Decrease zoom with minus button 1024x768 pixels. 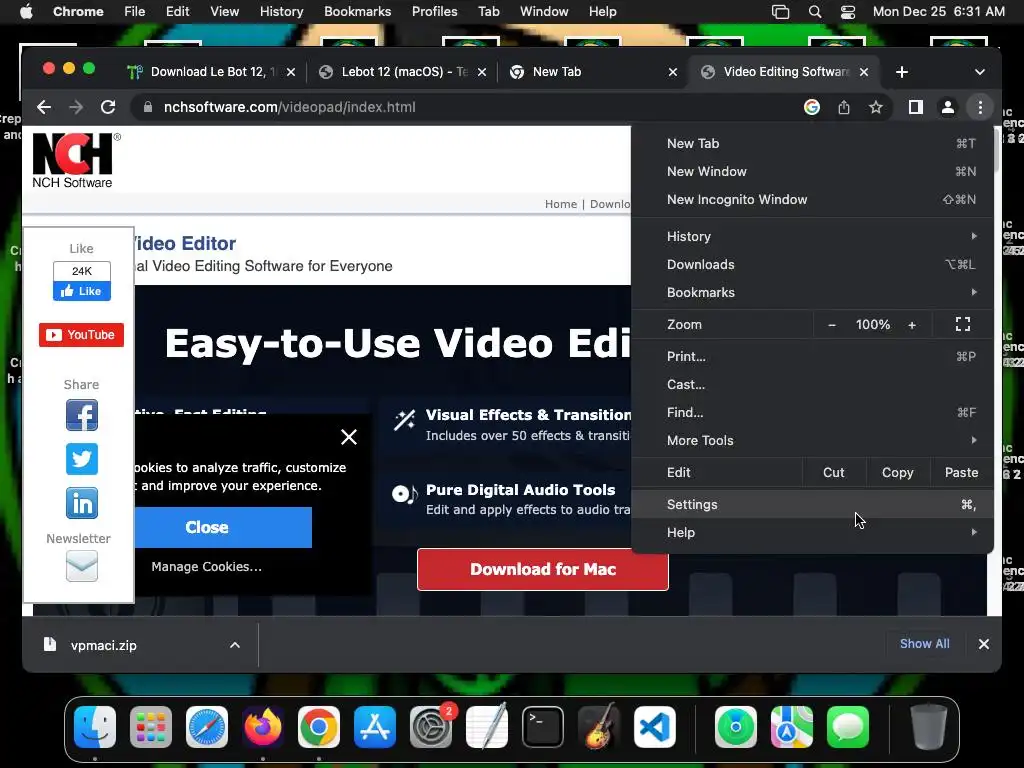point(831,325)
